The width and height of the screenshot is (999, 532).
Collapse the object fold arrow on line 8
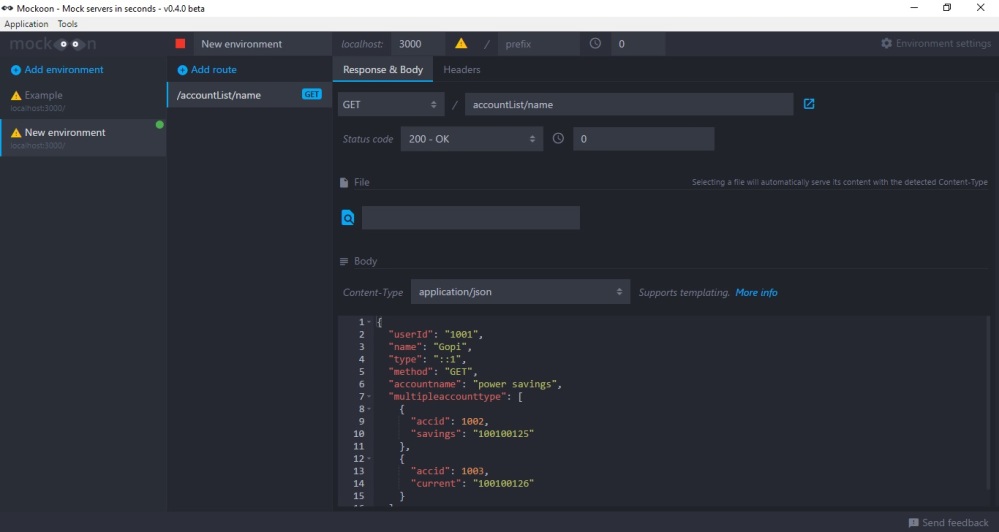click(369, 408)
